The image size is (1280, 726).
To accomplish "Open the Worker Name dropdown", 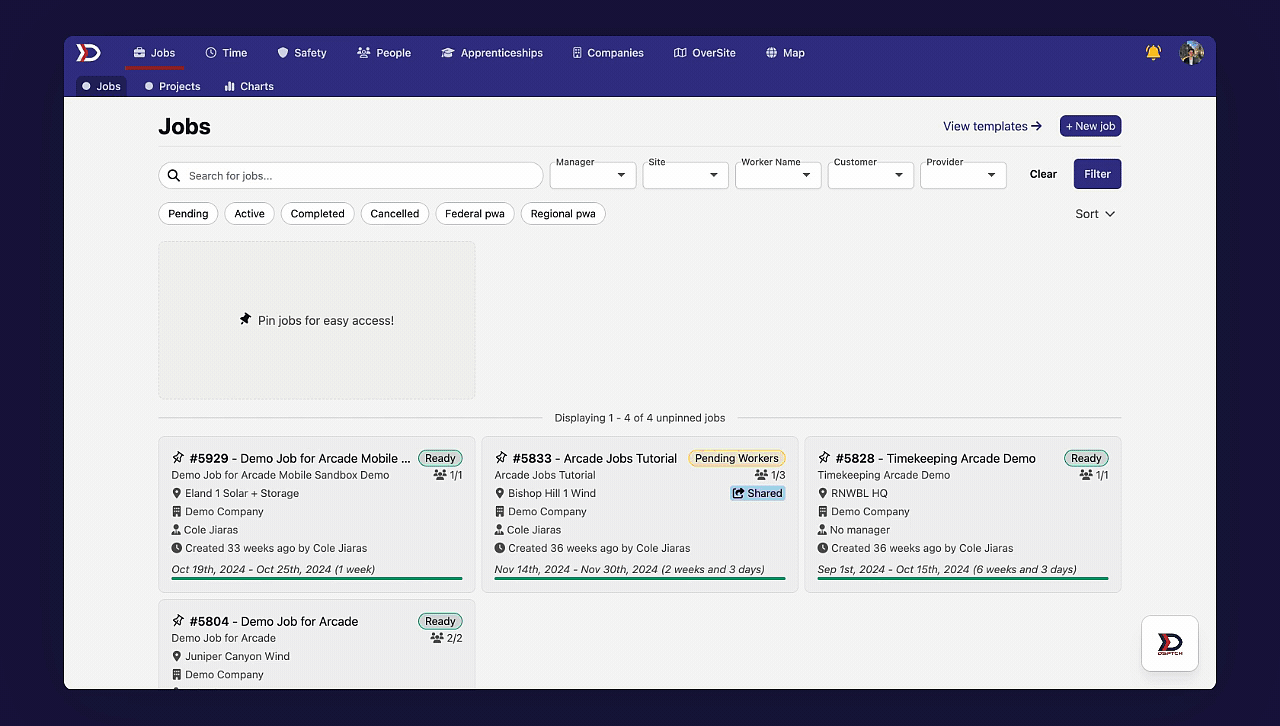I will click(778, 175).
